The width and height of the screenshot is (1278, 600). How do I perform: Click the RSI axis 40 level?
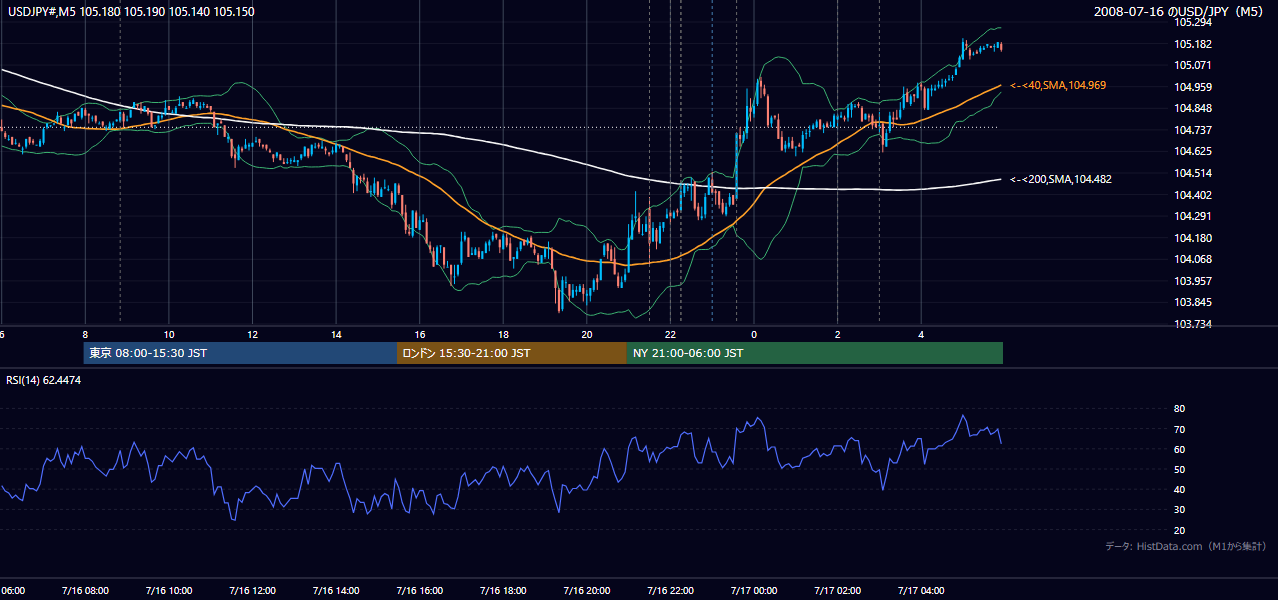(1179, 489)
